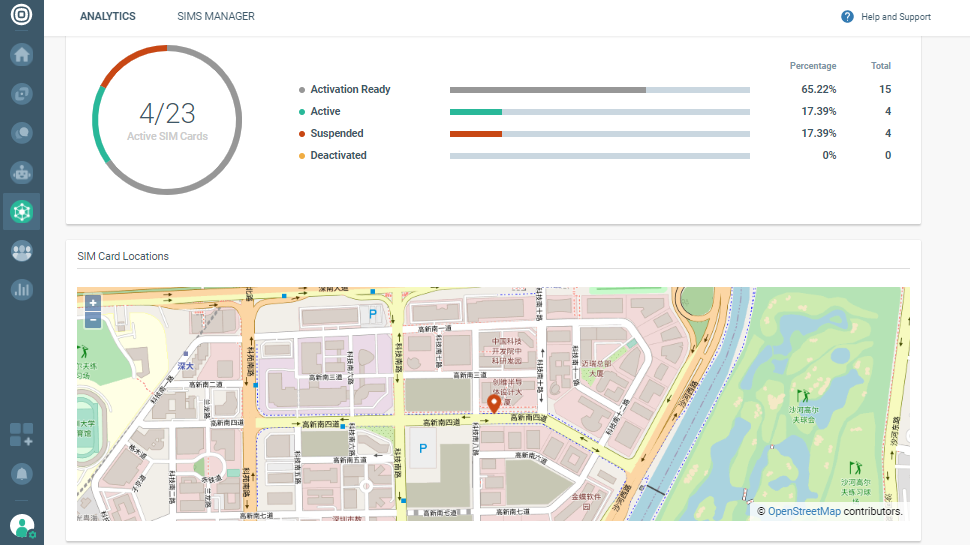Zoom out the map with minus button

tap(93, 320)
